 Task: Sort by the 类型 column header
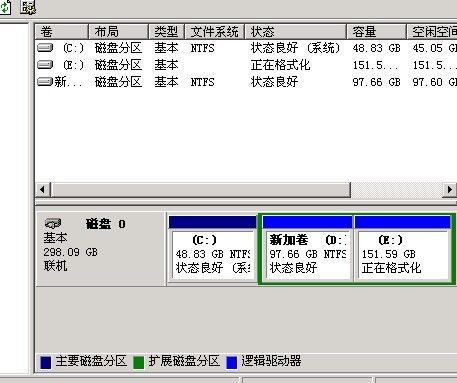(x=167, y=32)
